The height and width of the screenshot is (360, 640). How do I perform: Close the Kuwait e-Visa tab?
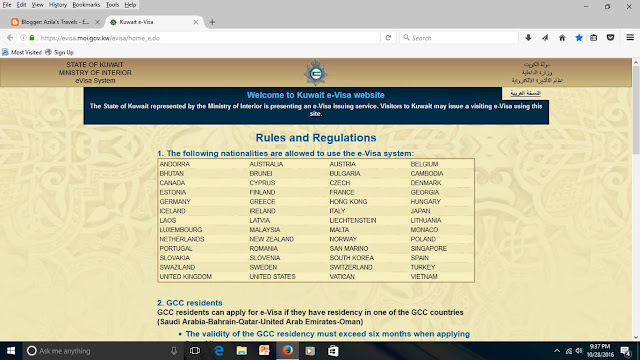[x=196, y=22]
